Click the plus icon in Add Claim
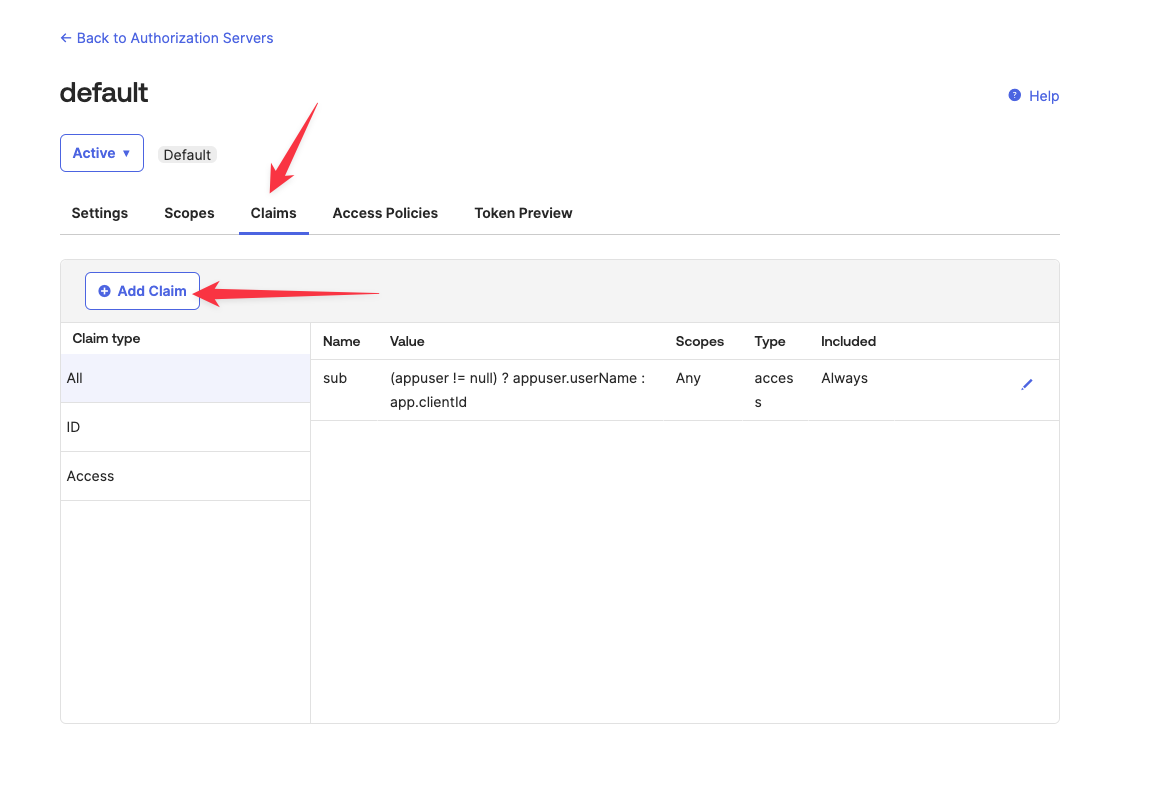This screenshot has width=1158, height=808. coord(105,291)
